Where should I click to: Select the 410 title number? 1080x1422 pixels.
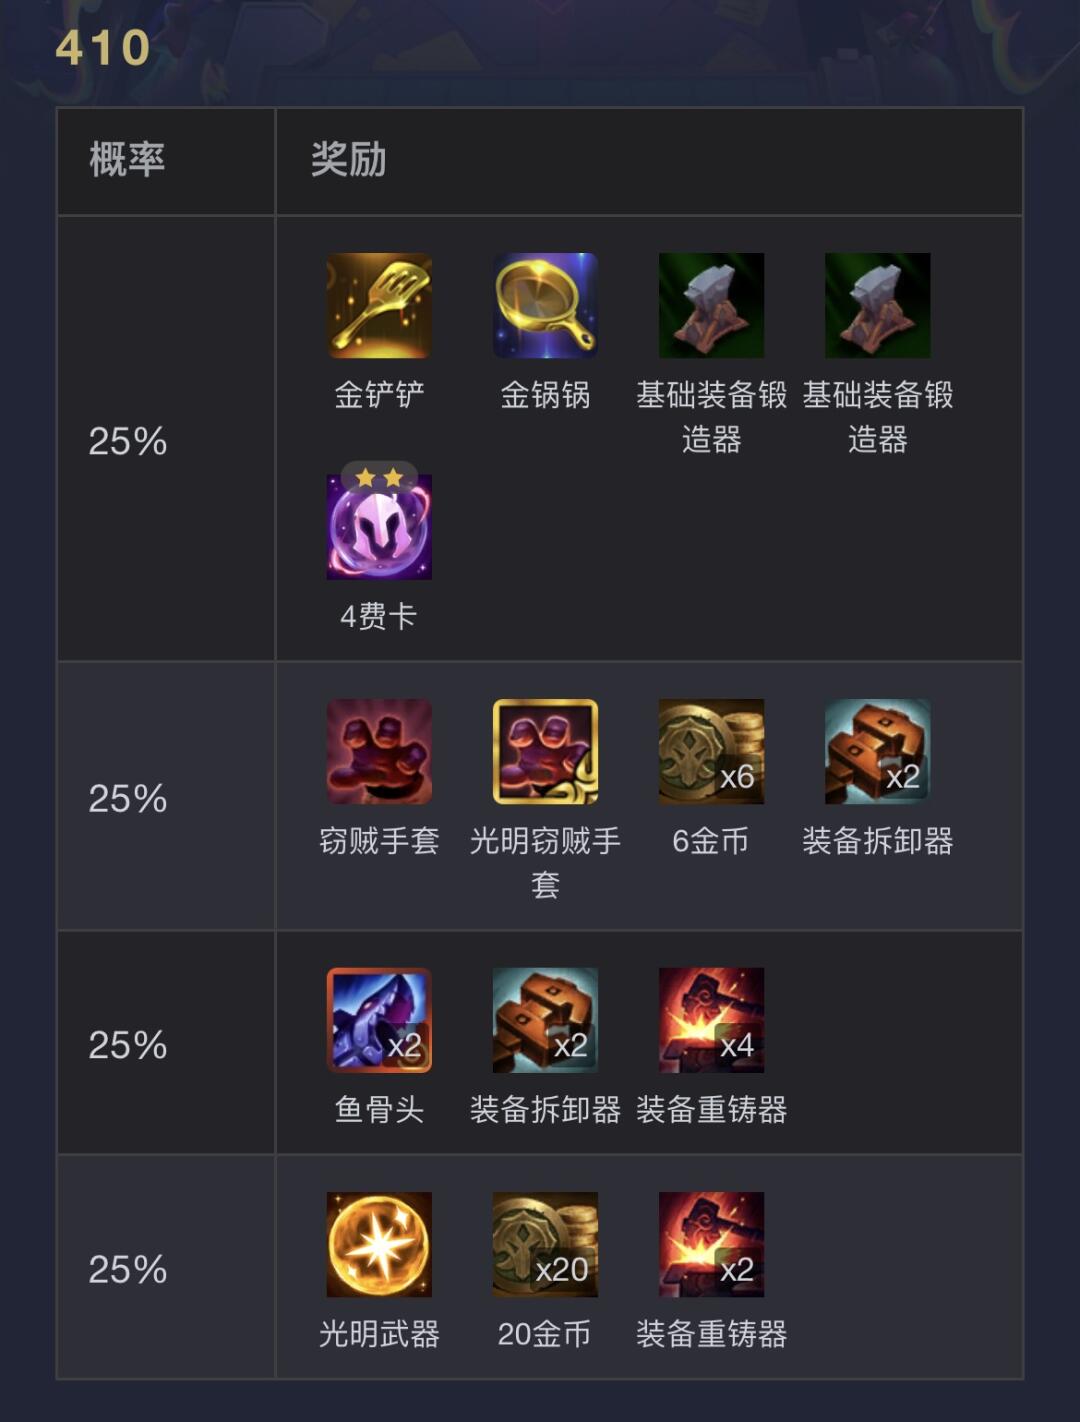pos(103,47)
